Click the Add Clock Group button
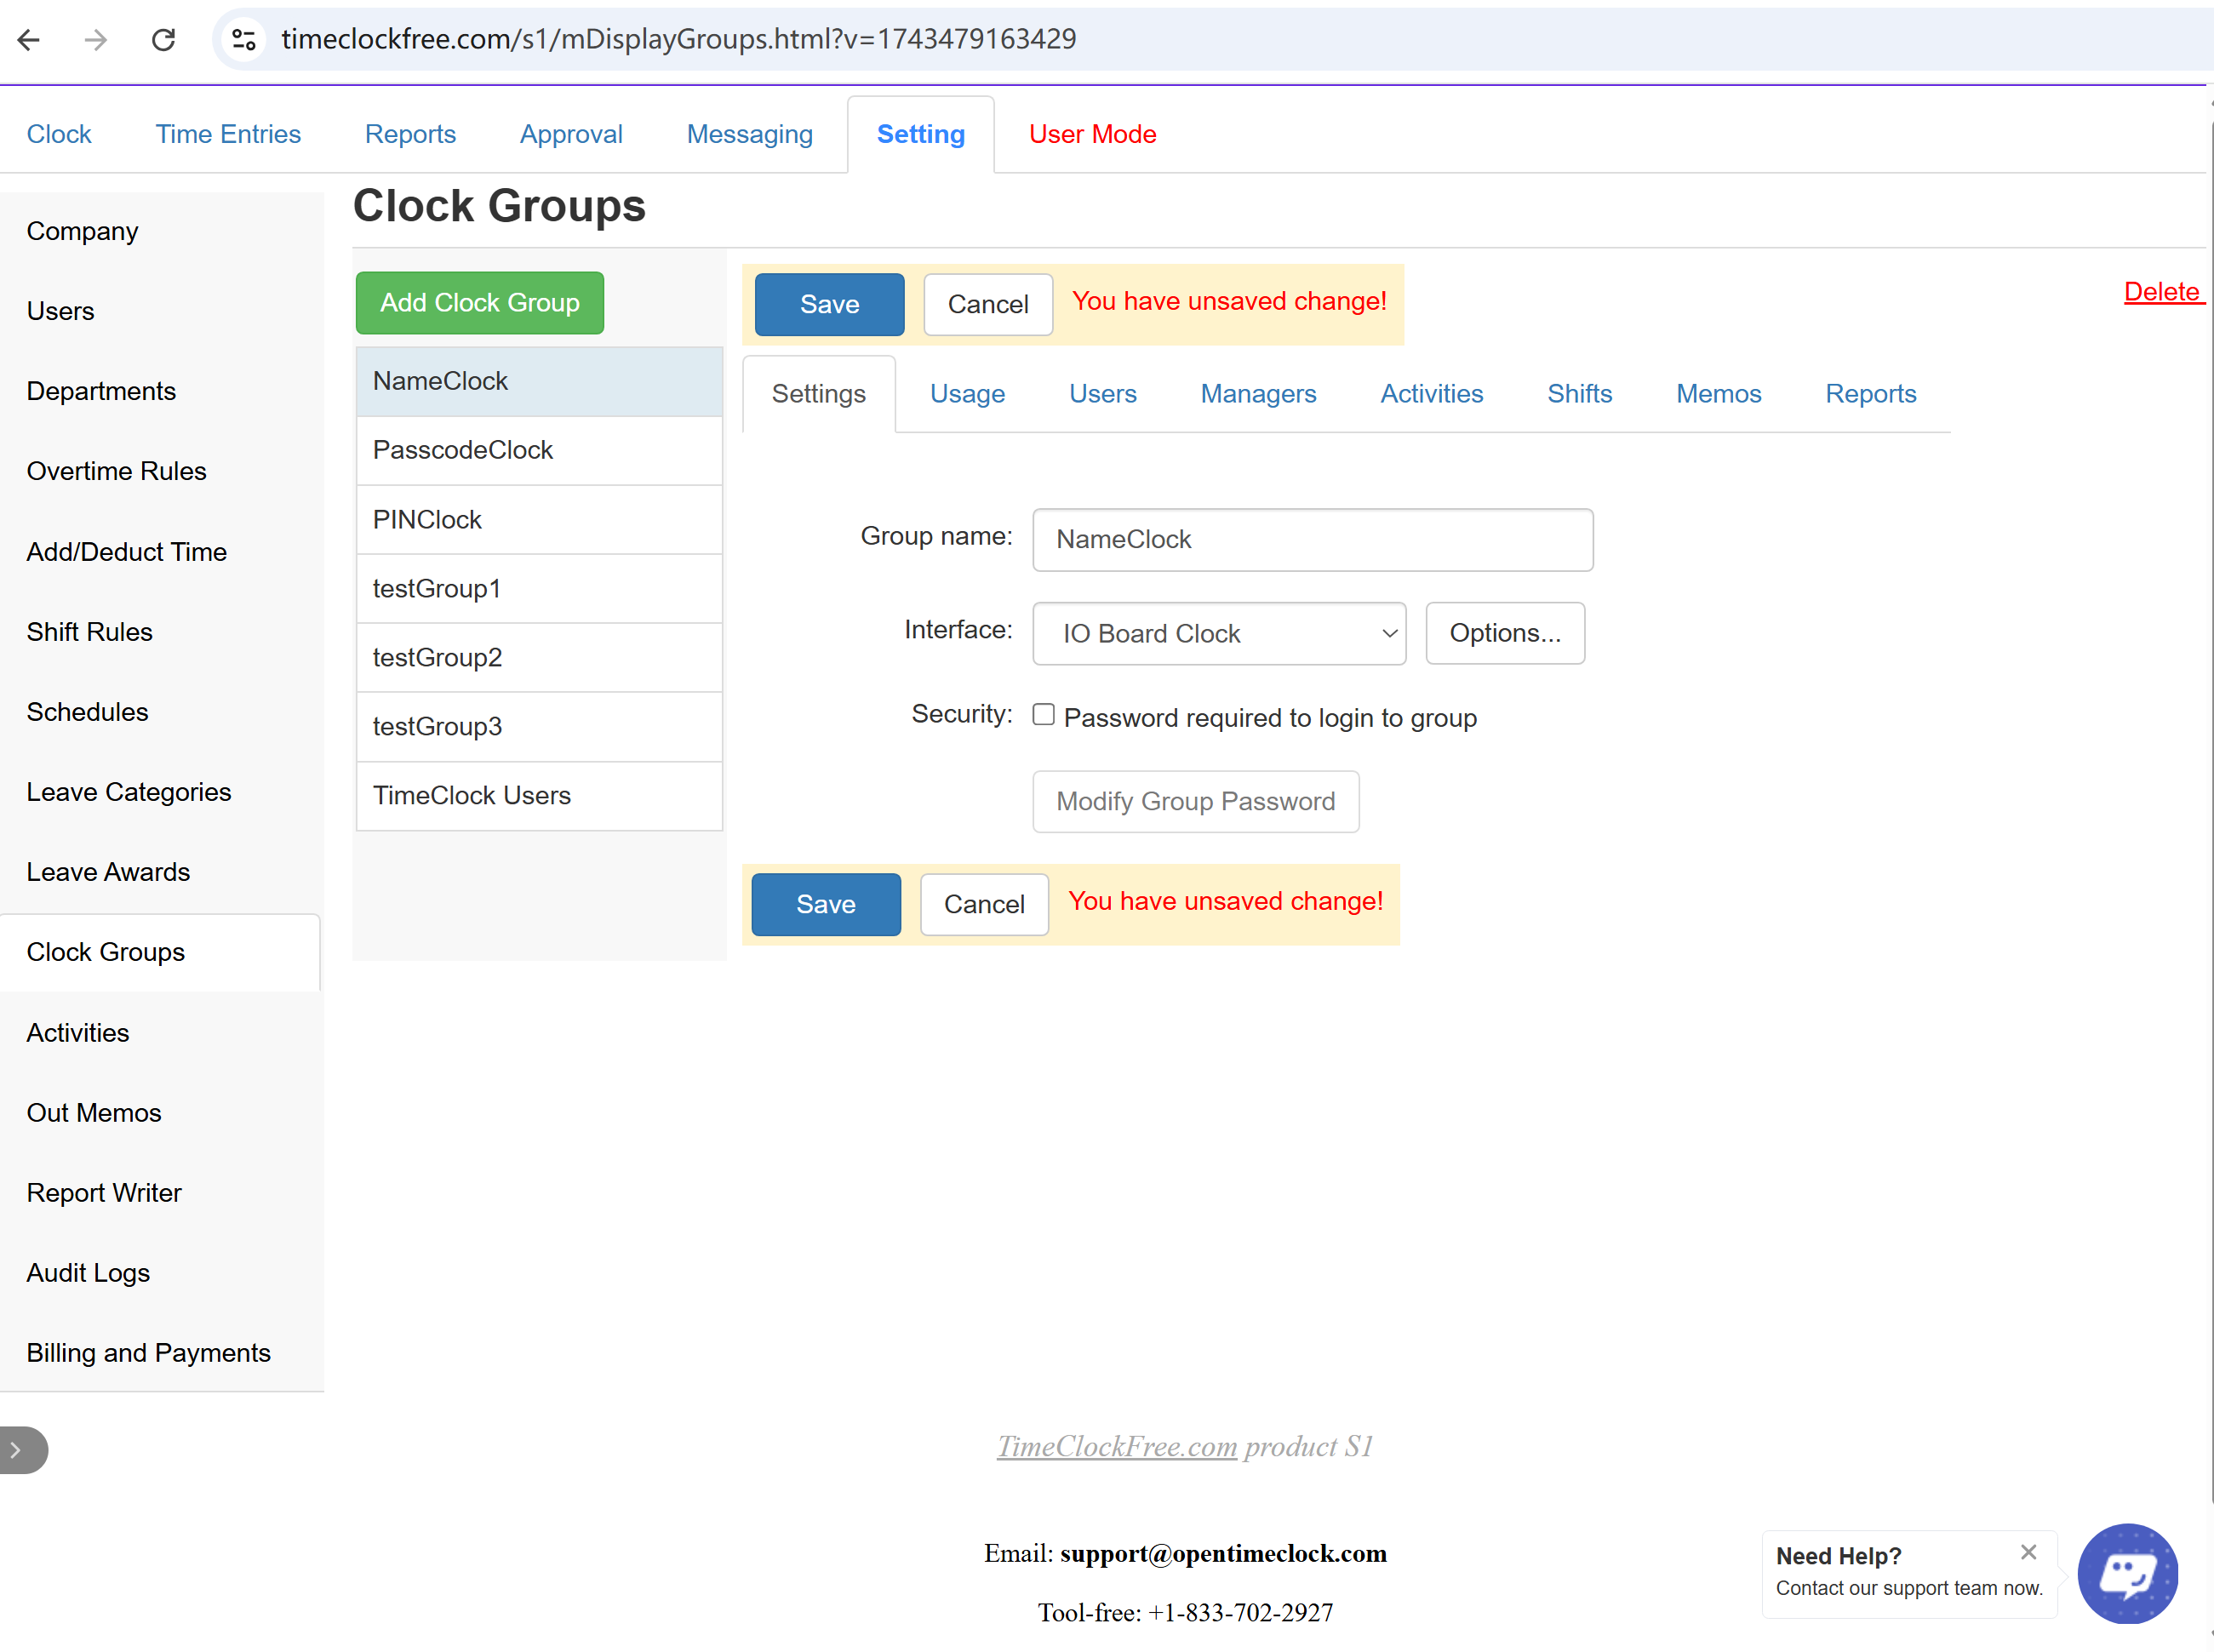 click(480, 303)
